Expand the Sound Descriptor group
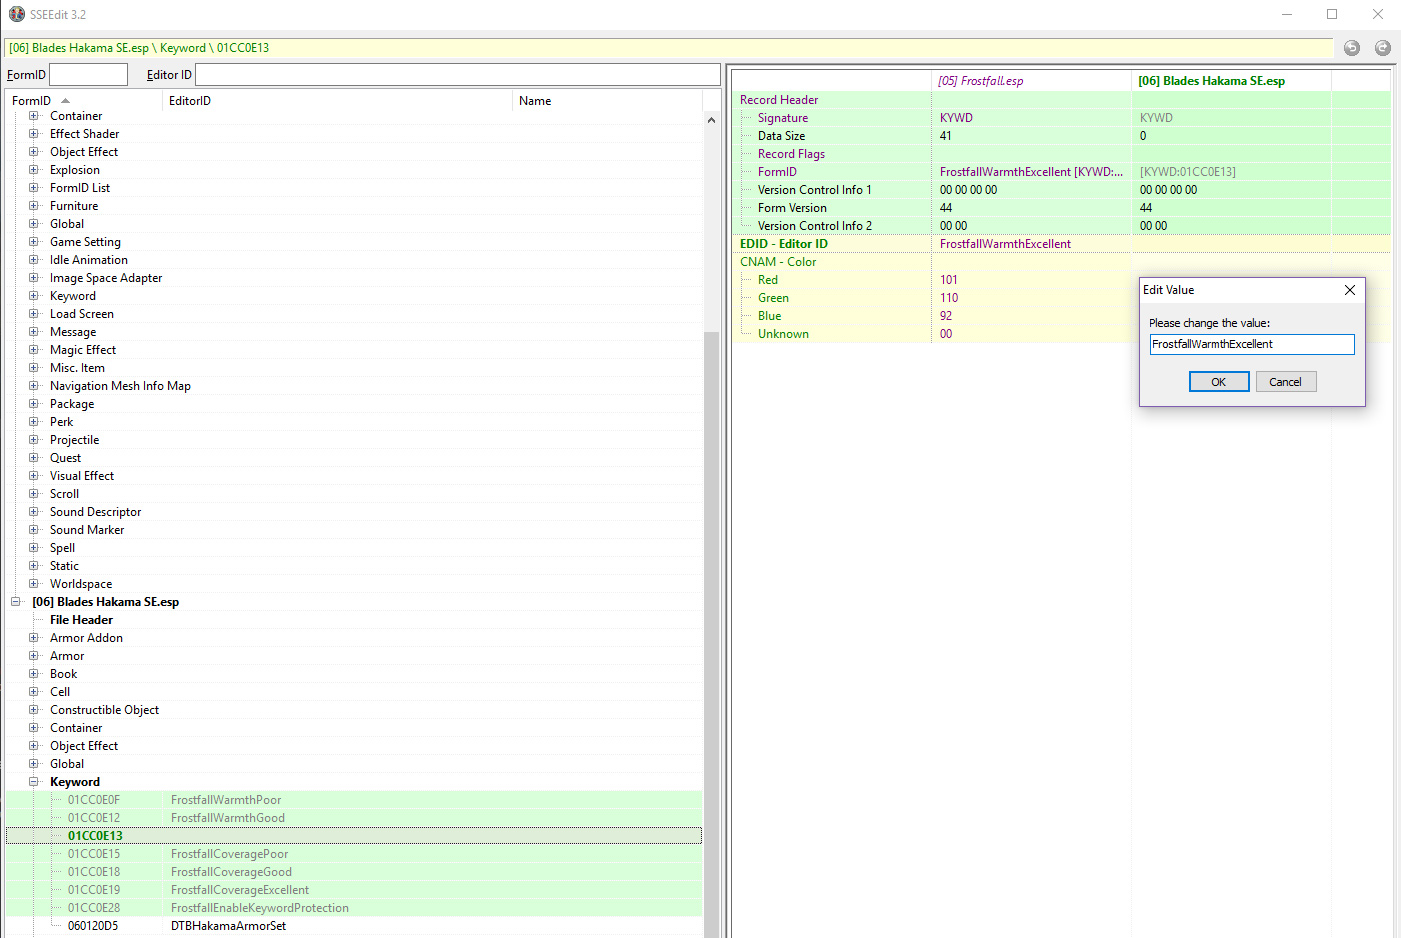The height and width of the screenshot is (938, 1401). point(33,512)
